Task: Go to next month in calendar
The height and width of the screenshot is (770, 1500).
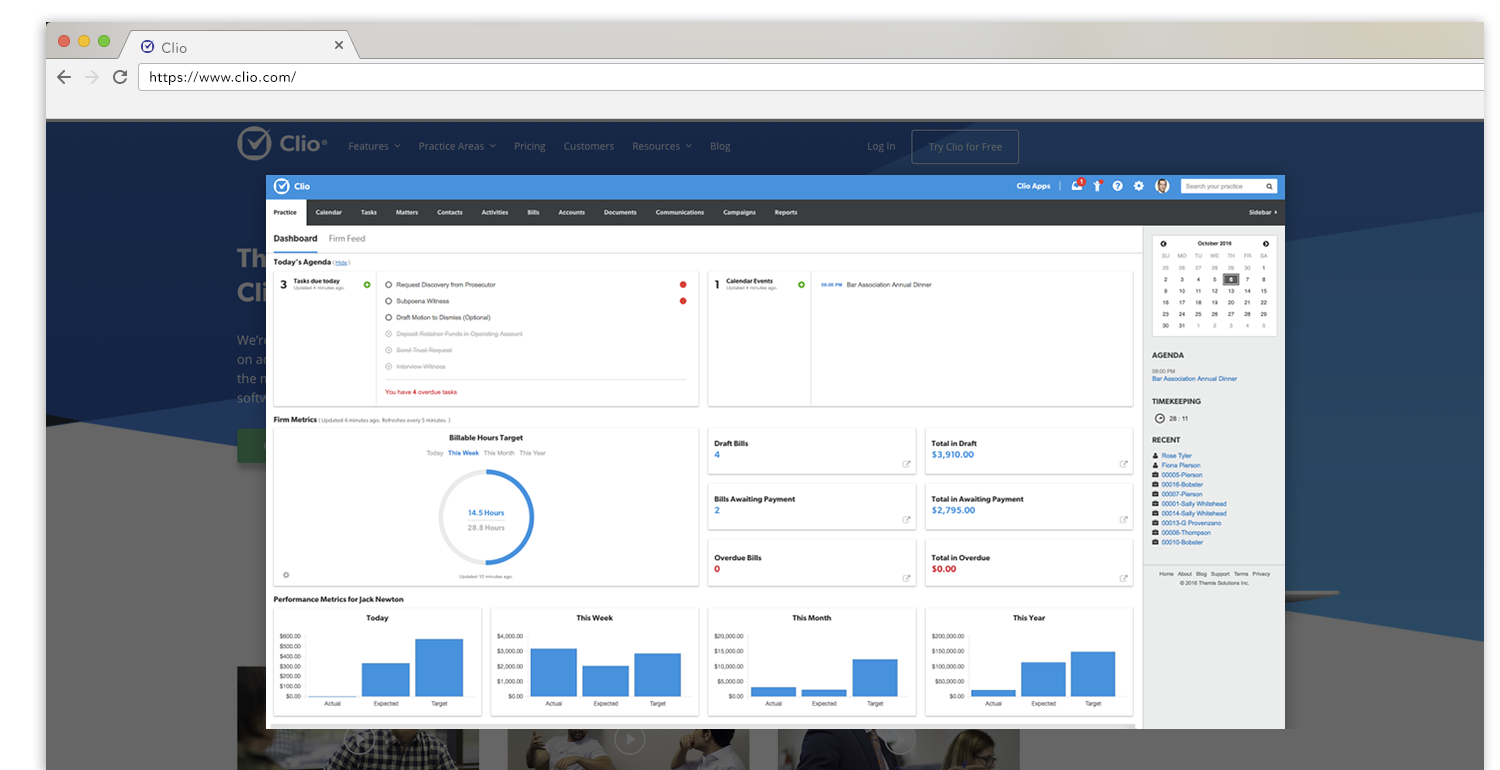Action: click(x=1265, y=243)
